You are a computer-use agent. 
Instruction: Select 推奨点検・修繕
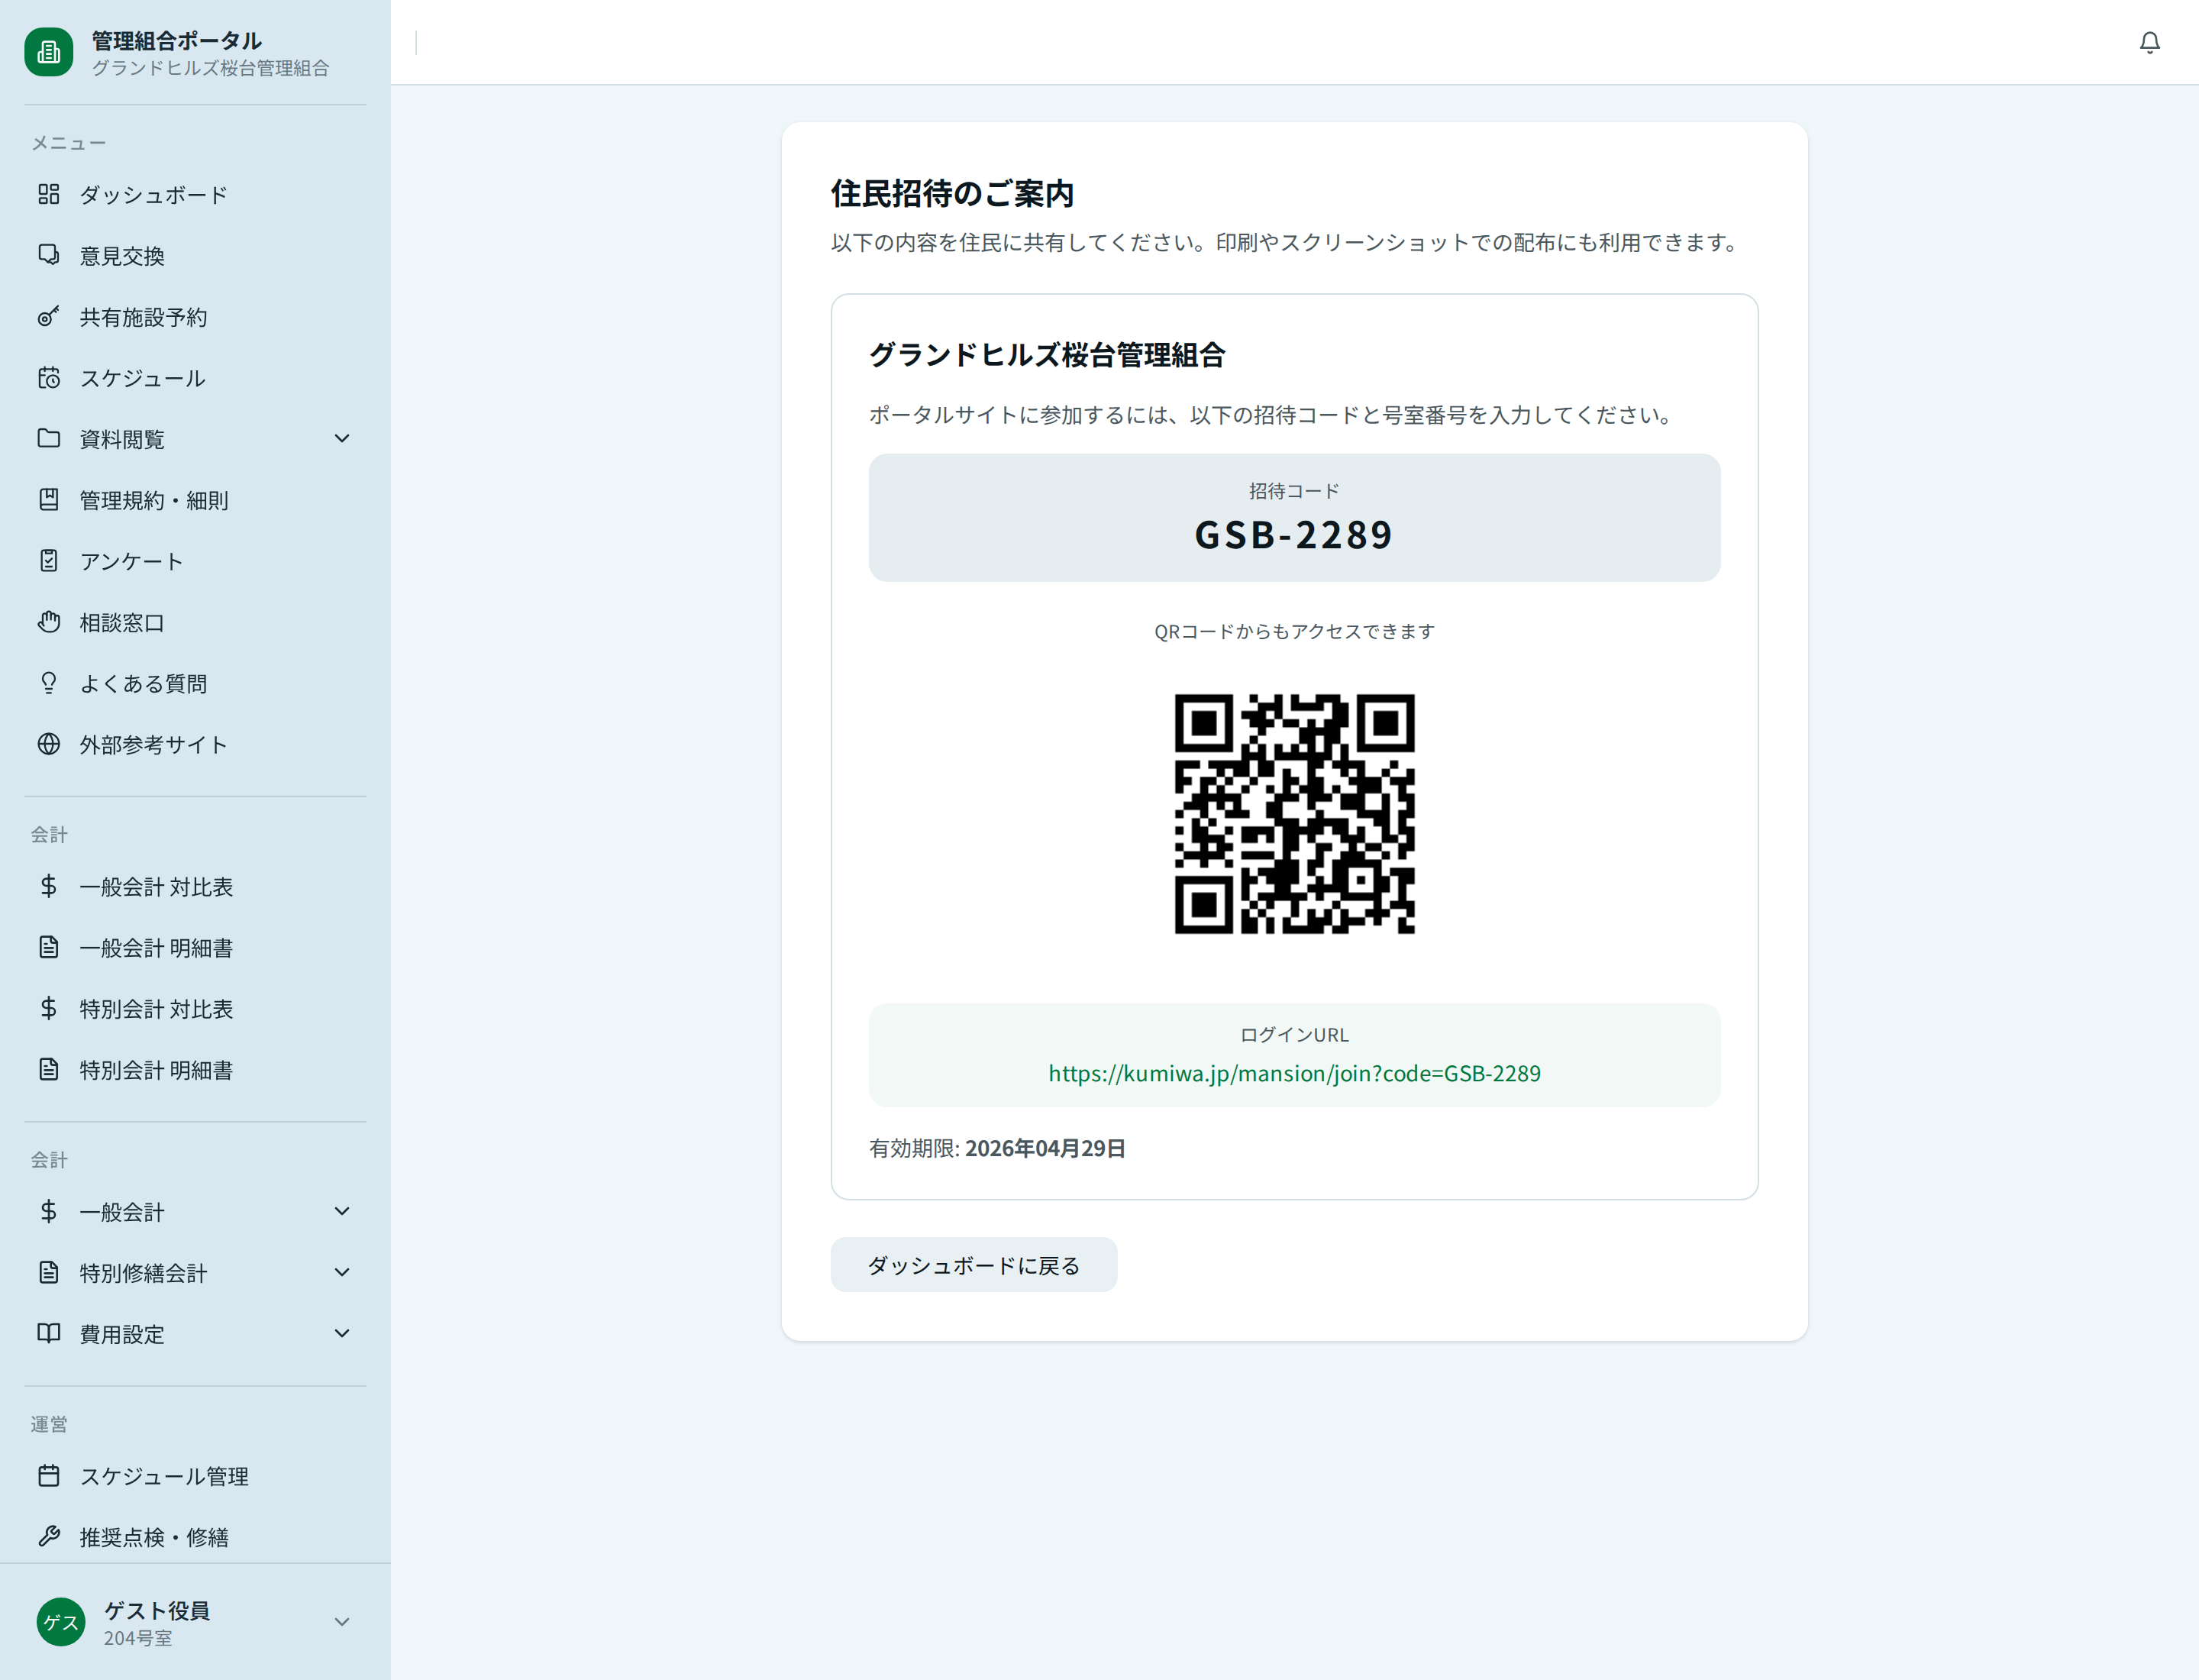click(155, 1537)
